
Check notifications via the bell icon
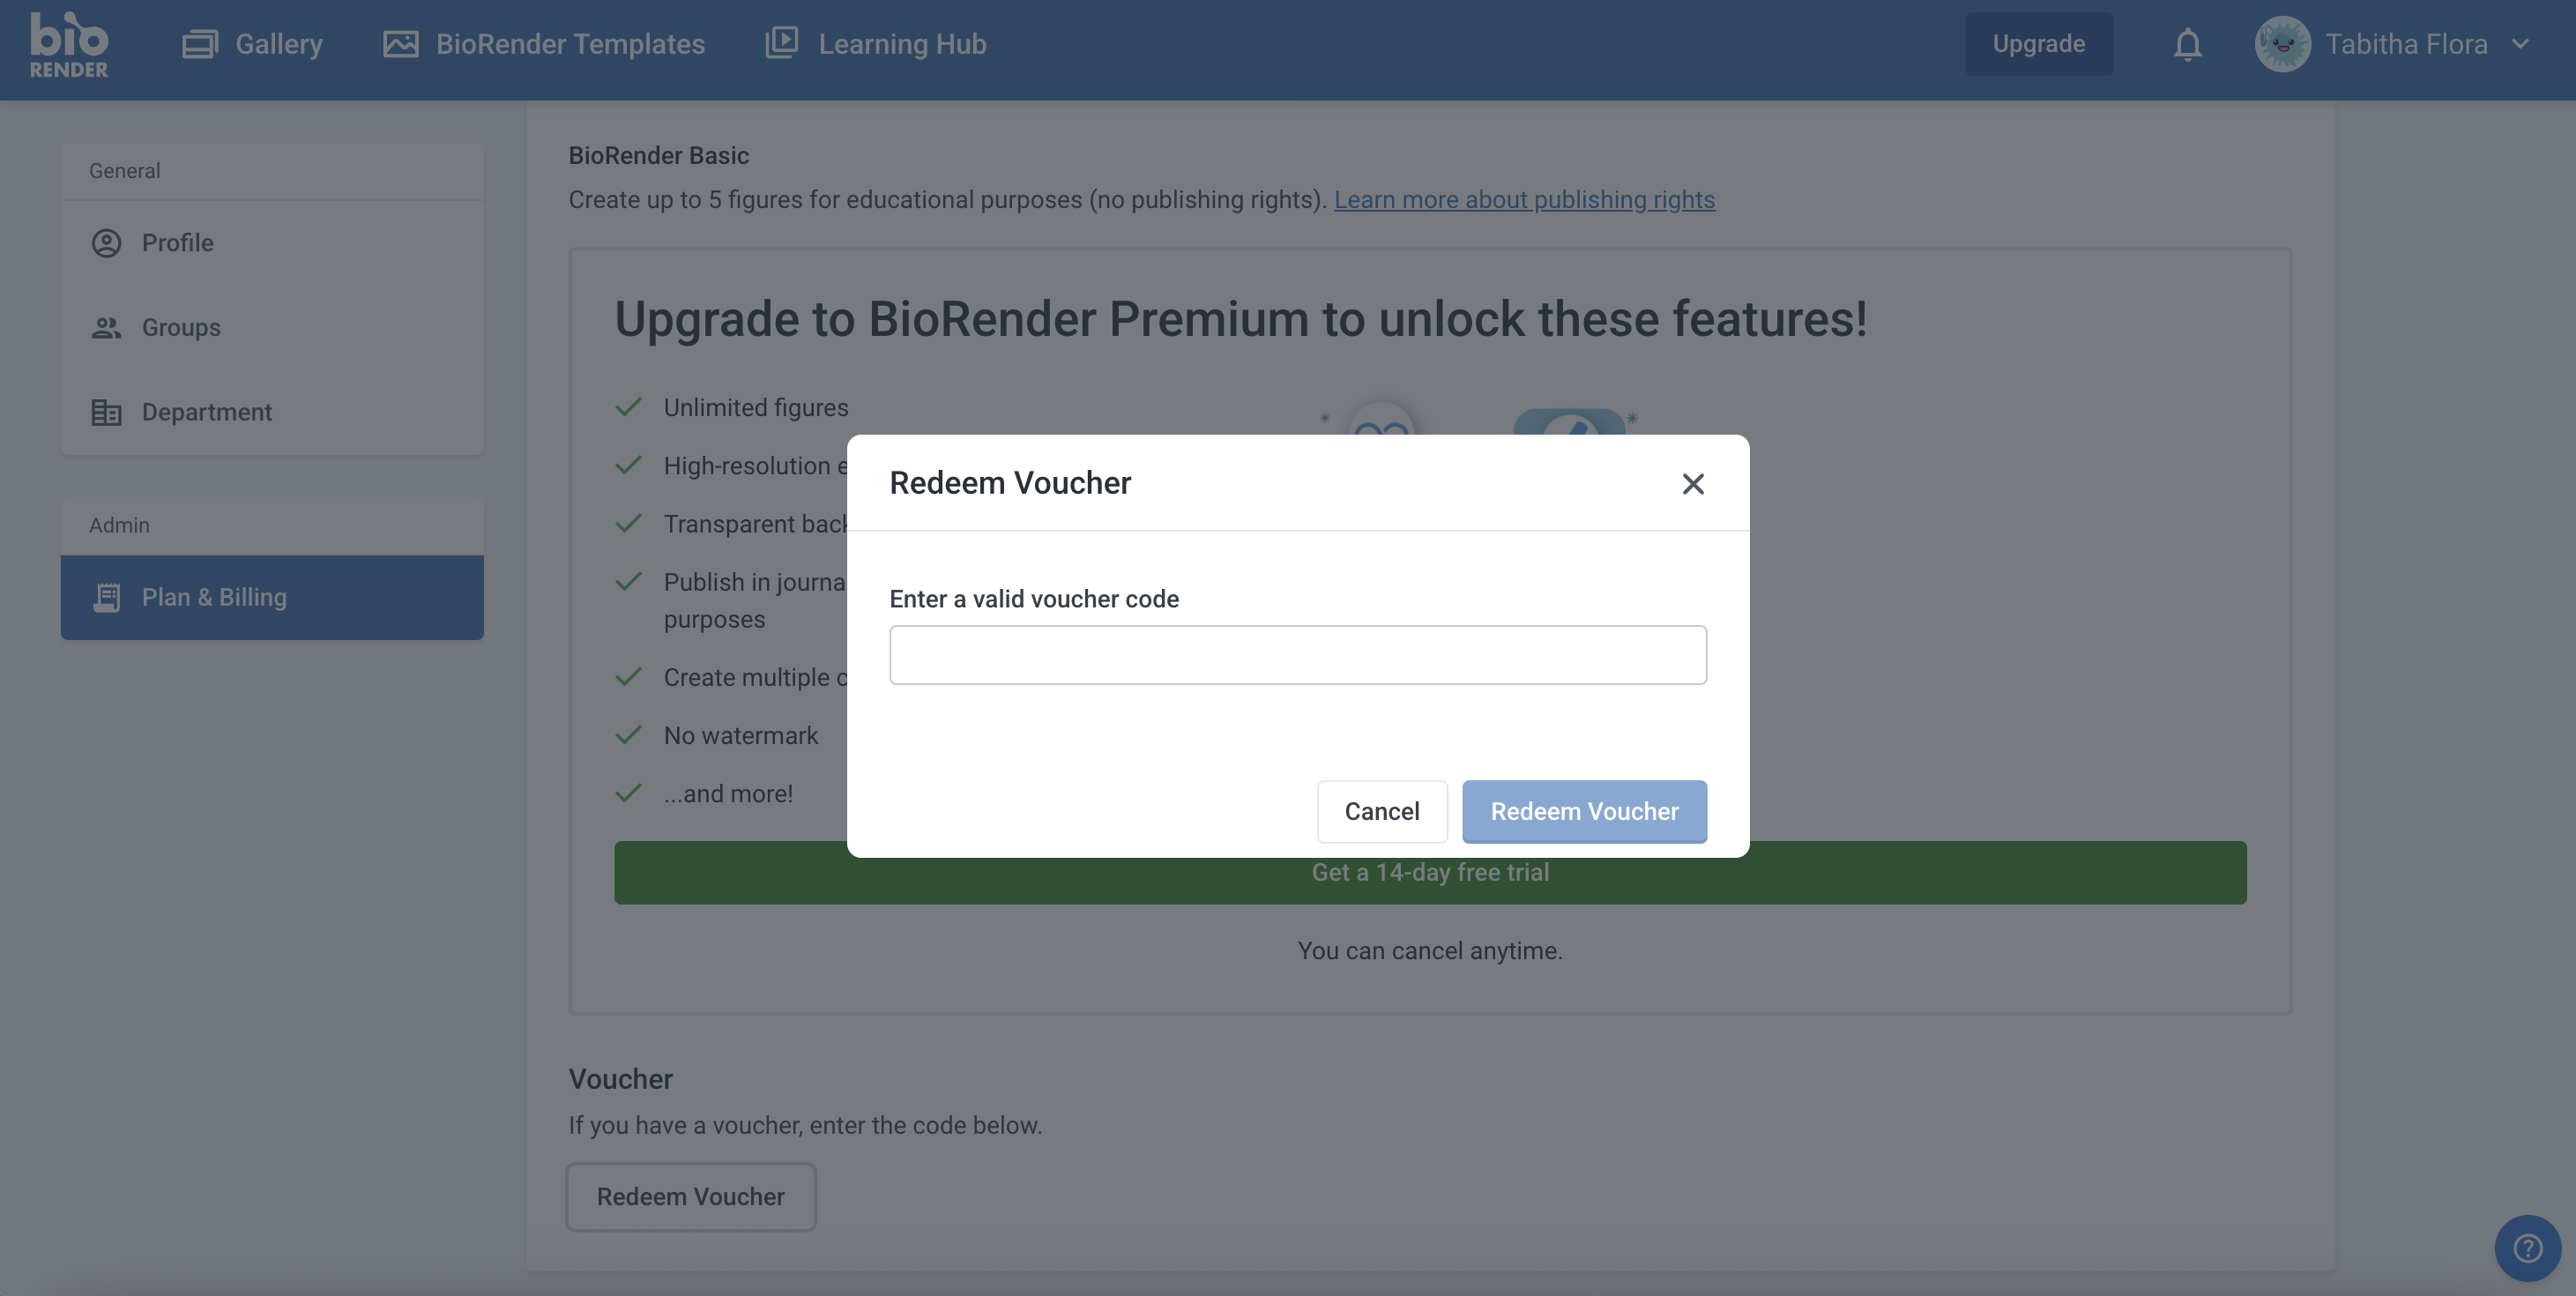click(2186, 44)
